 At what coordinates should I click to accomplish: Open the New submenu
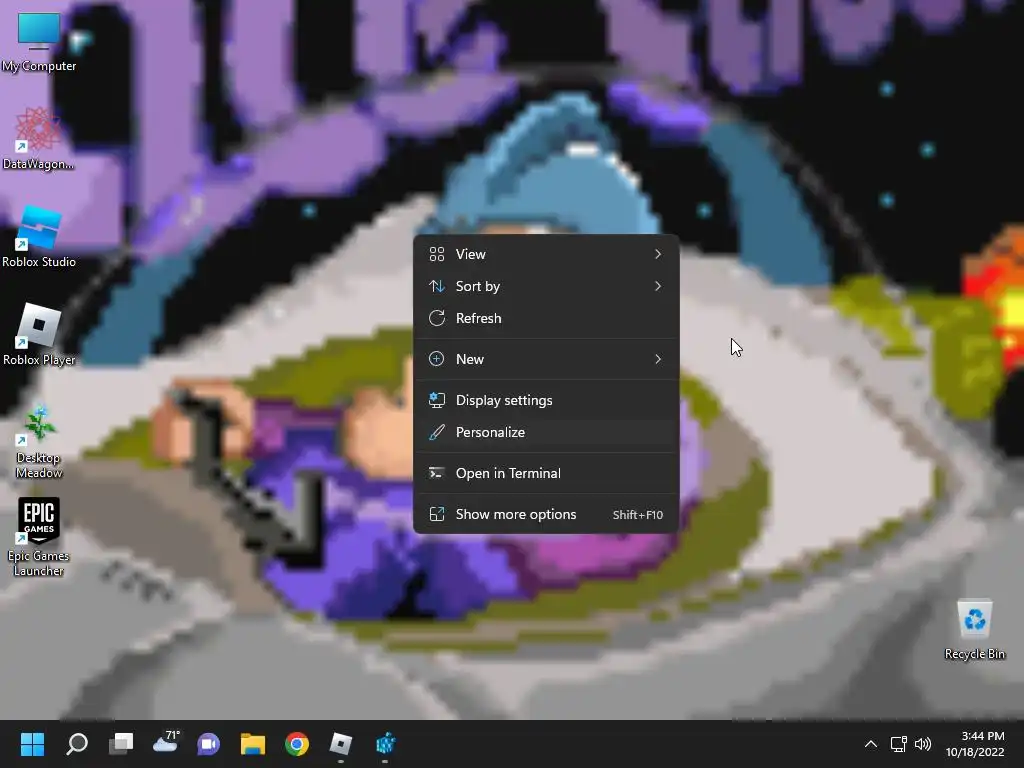(x=546, y=359)
